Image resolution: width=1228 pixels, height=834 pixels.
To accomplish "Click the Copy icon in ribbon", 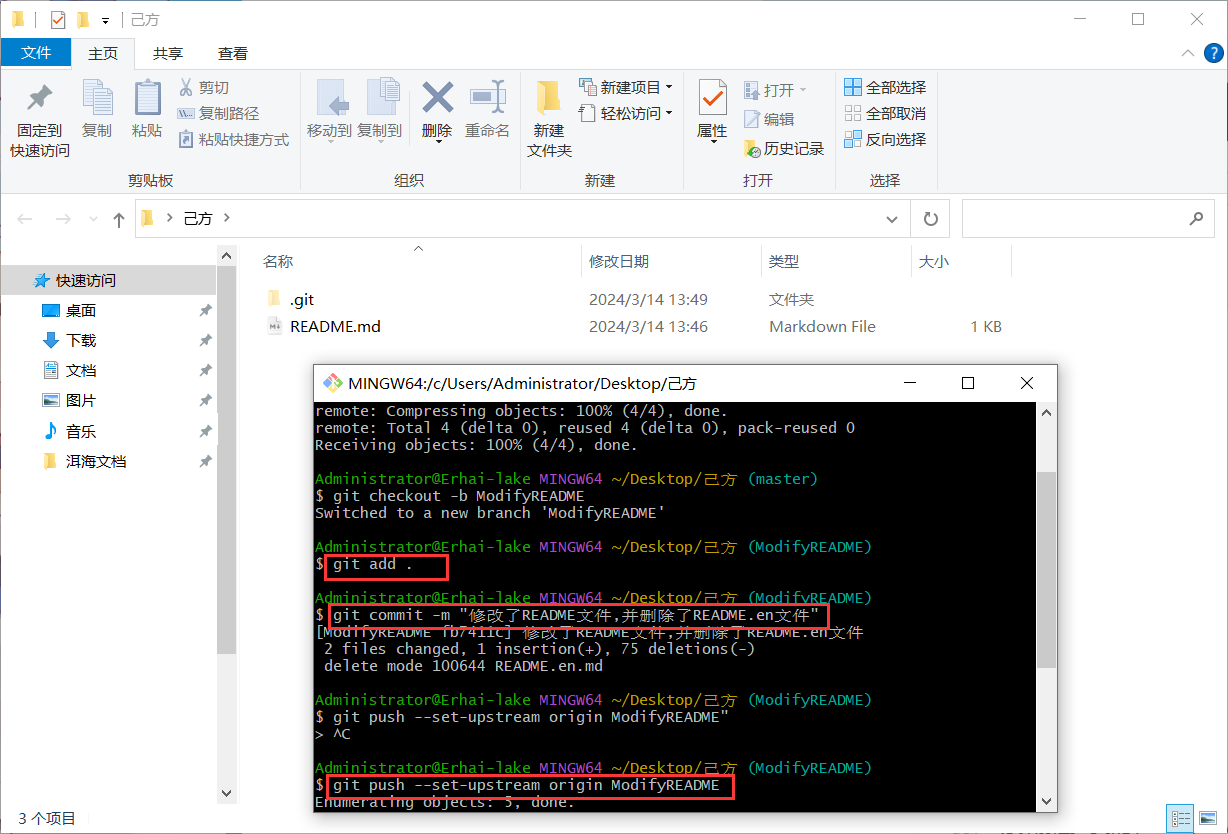I will tap(97, 99).
